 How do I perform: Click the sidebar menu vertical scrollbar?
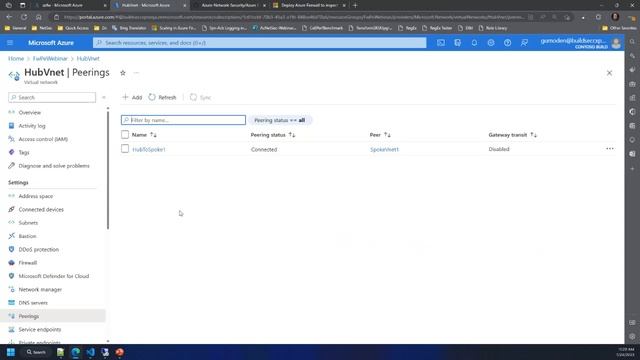pyautogui.click(x=108, y=169)
